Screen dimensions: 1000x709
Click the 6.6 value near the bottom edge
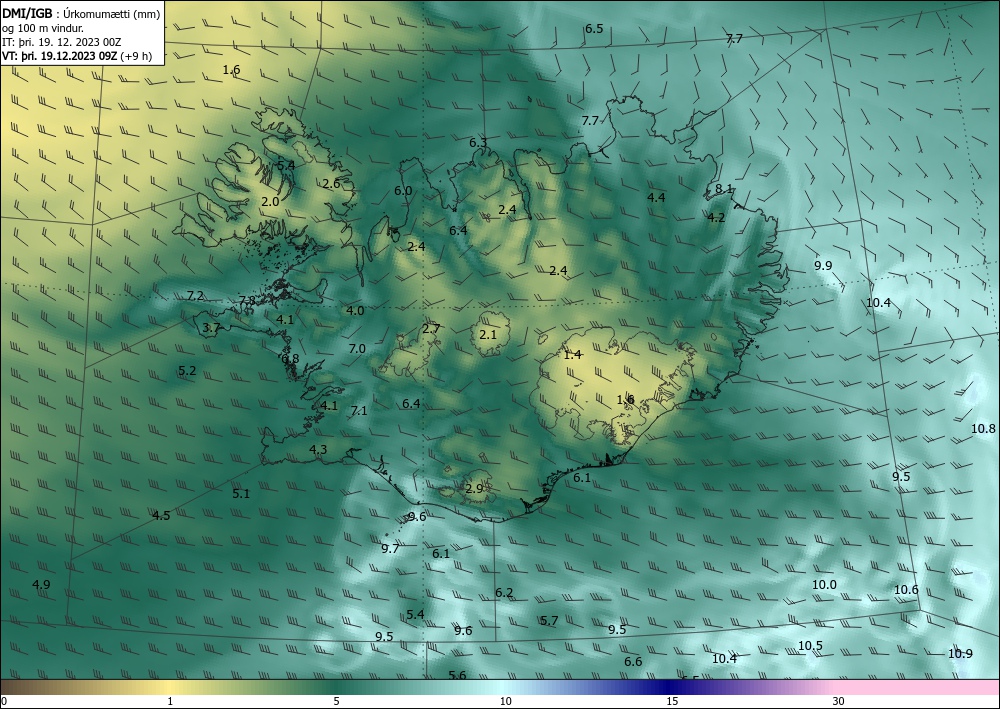(x=633, y=662)
